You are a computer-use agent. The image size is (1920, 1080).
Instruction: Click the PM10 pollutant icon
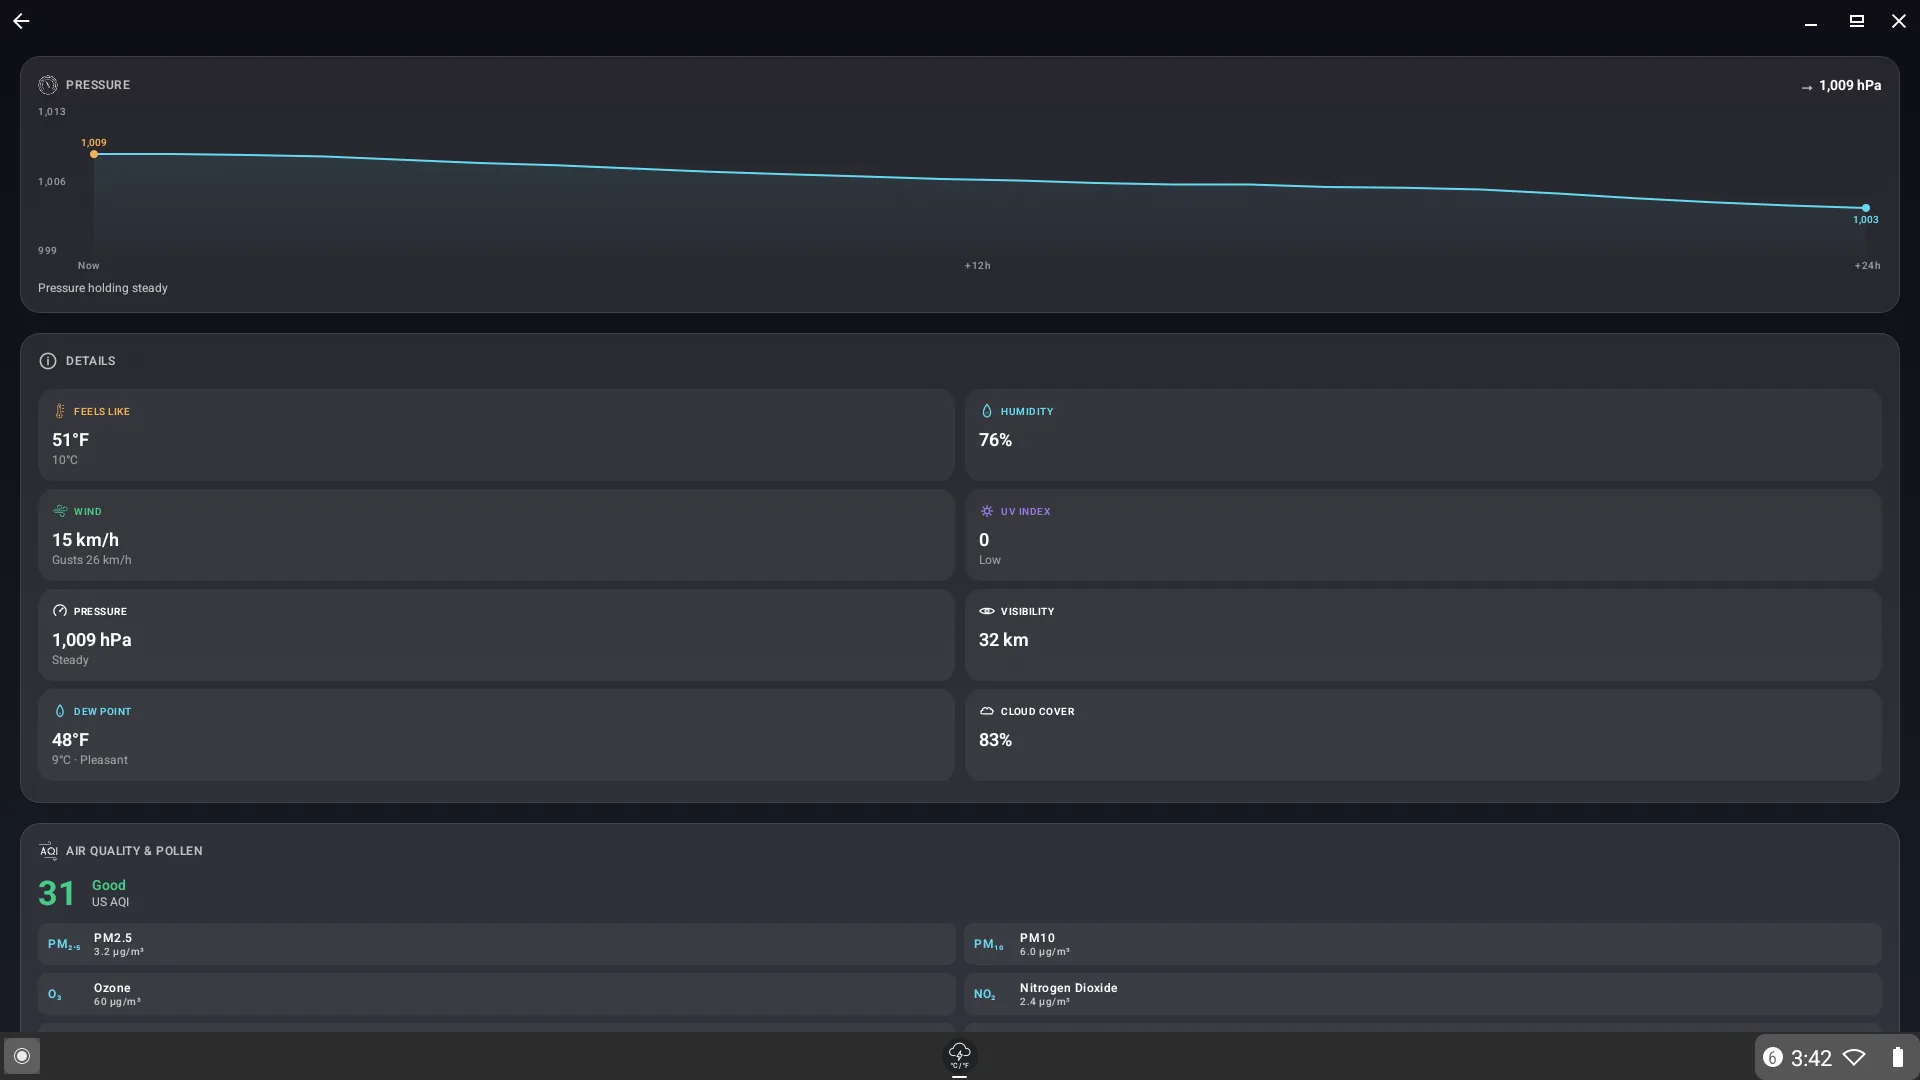(x=989, y=944)
